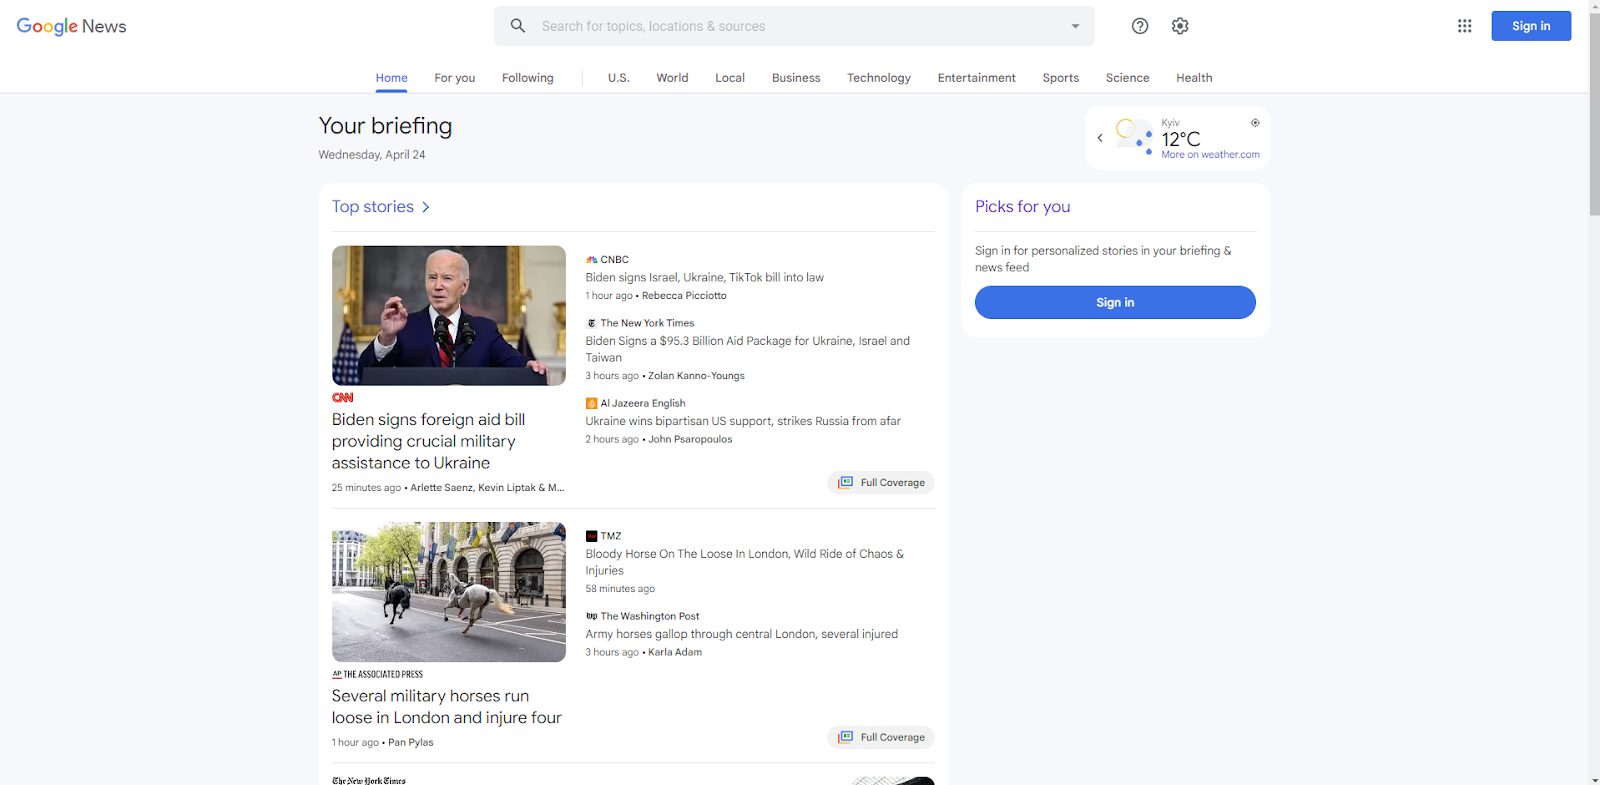Open the search options dropdown arrow

1075,26
